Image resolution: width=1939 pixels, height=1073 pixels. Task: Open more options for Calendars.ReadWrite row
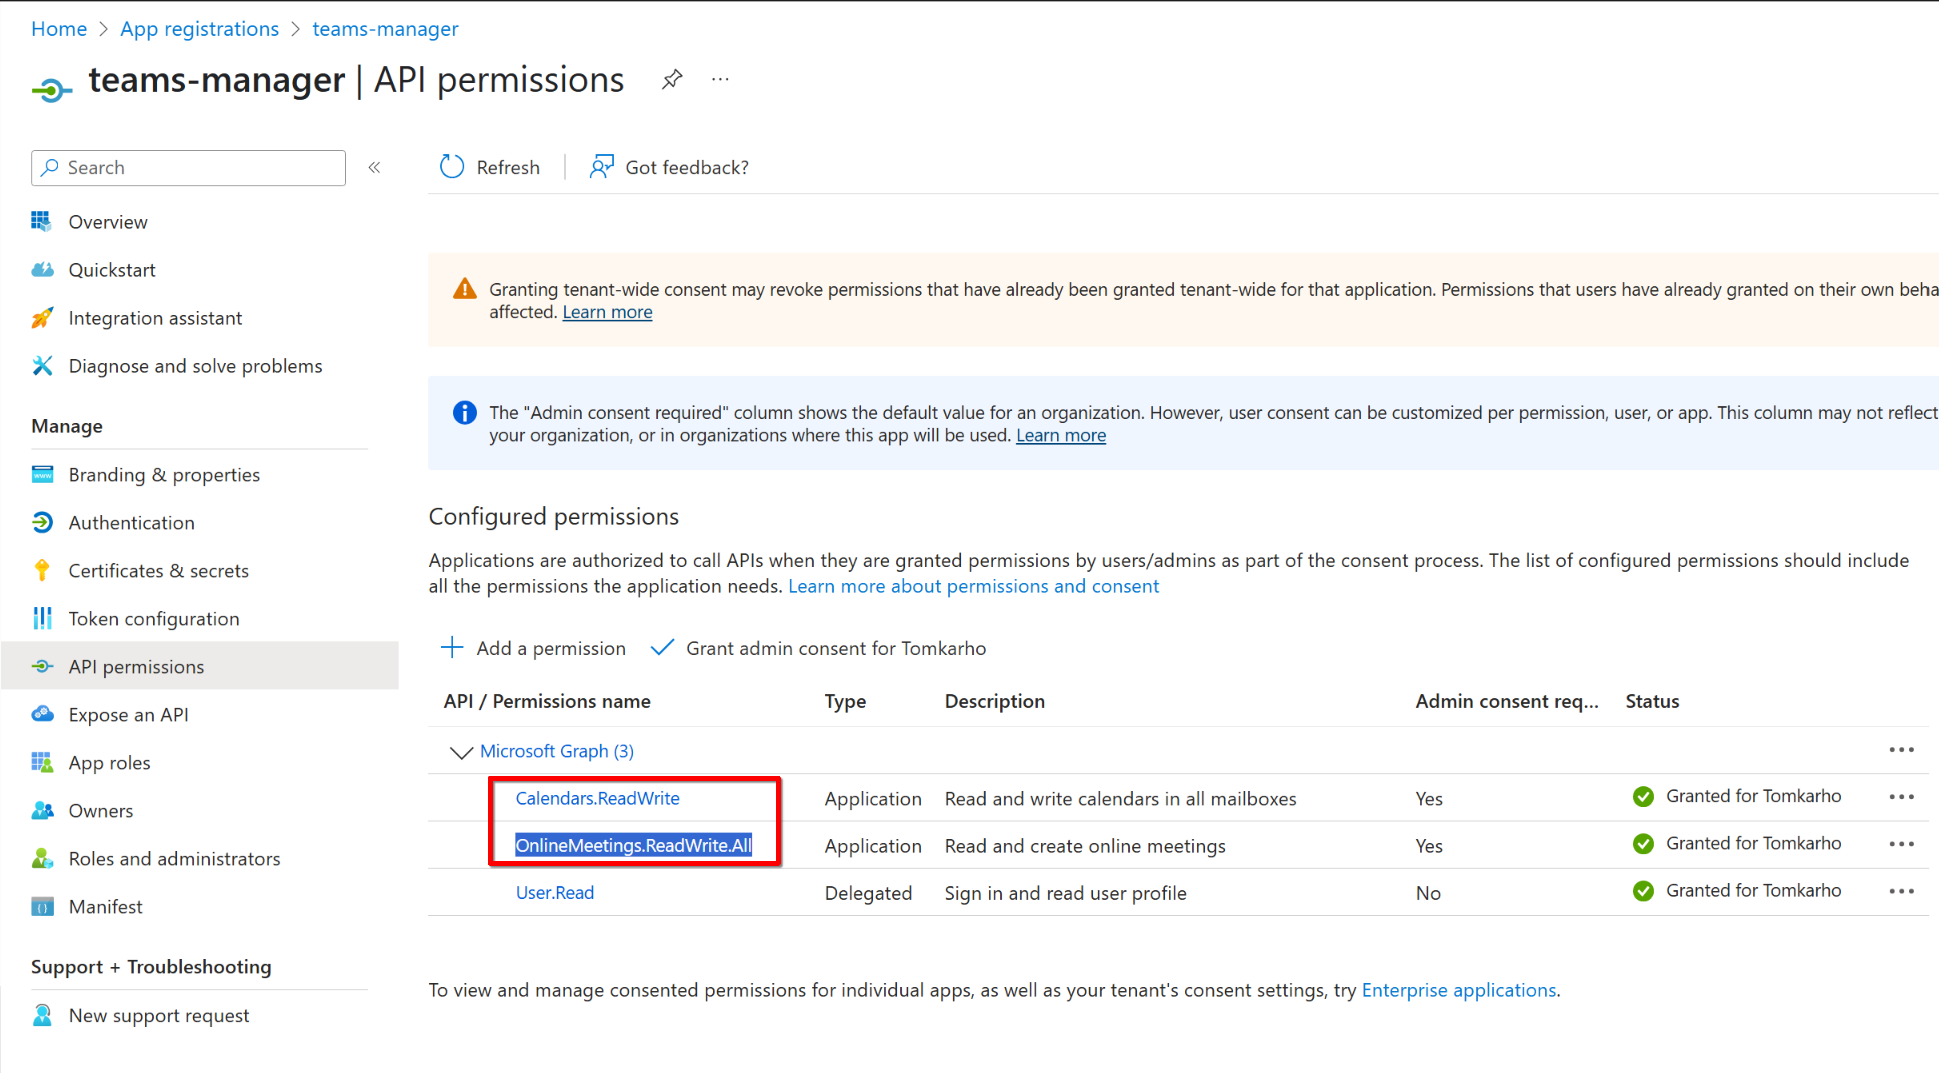(x=1901, y=797)
